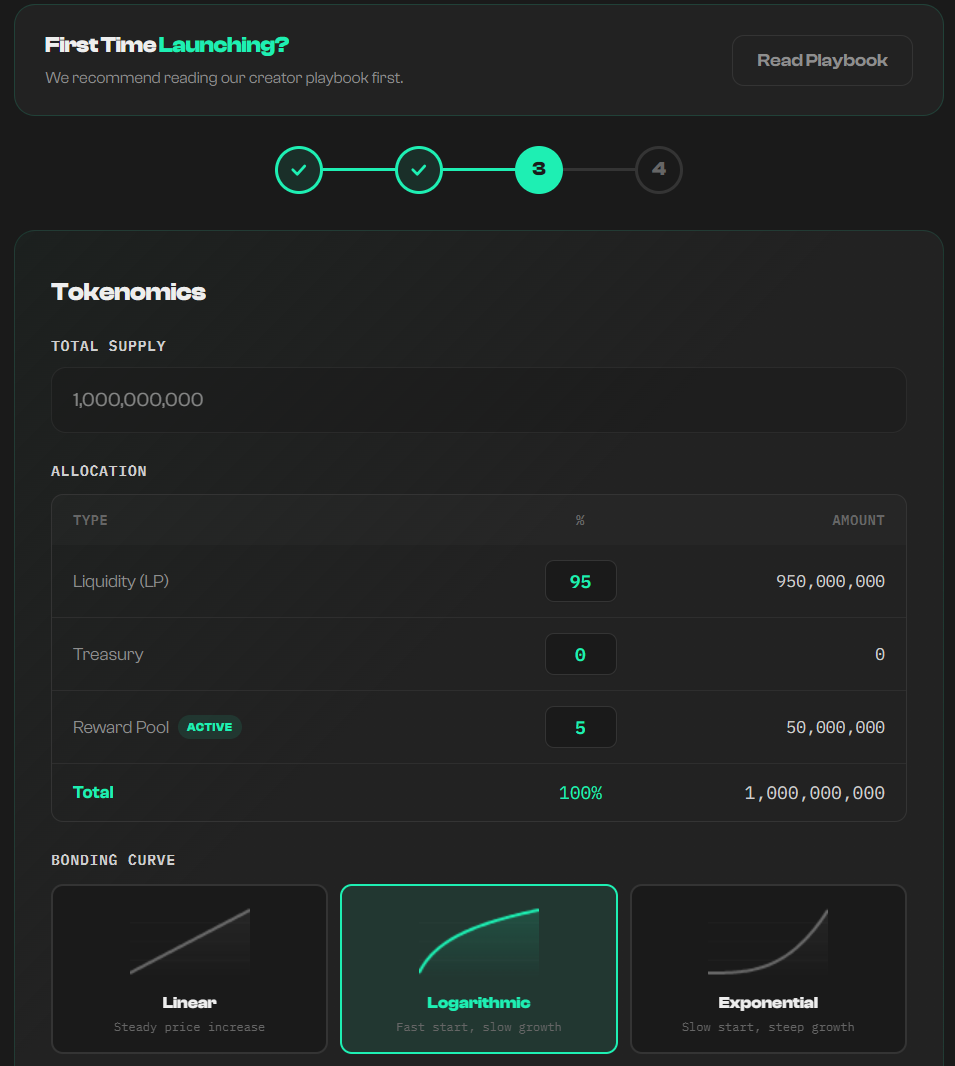The image size is (955, 1066).
Task: Select the Linear bonding curve card
Action: (189, 968)
